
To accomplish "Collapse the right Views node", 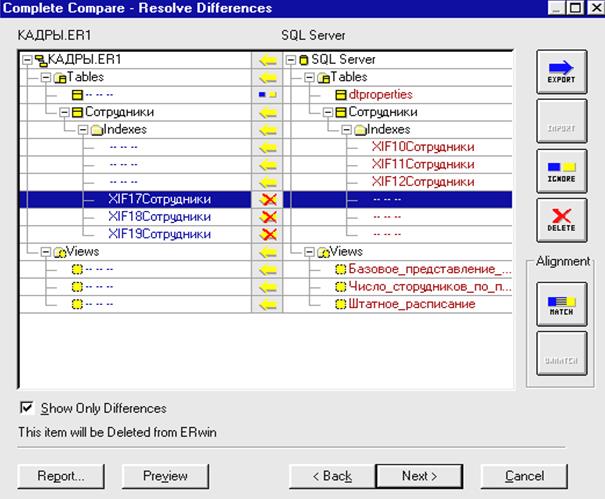I will pyautogui.click(x=309, y=252).
